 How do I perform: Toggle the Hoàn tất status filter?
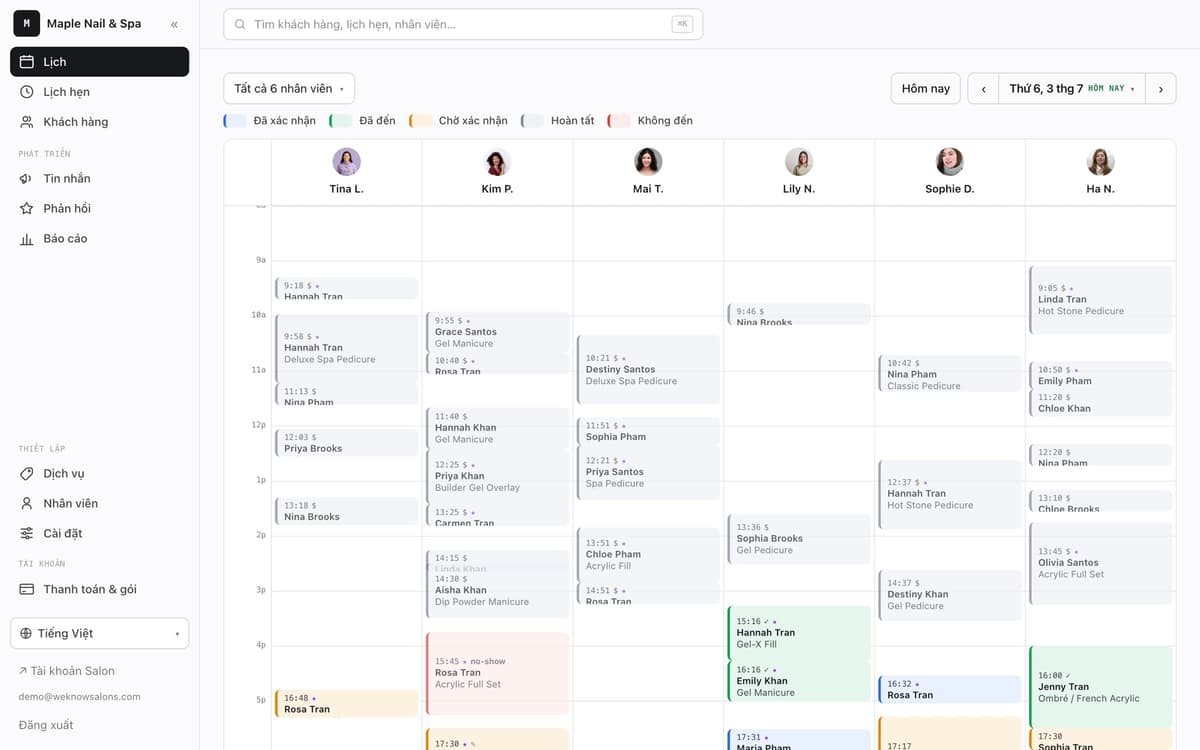coord(558,121)
